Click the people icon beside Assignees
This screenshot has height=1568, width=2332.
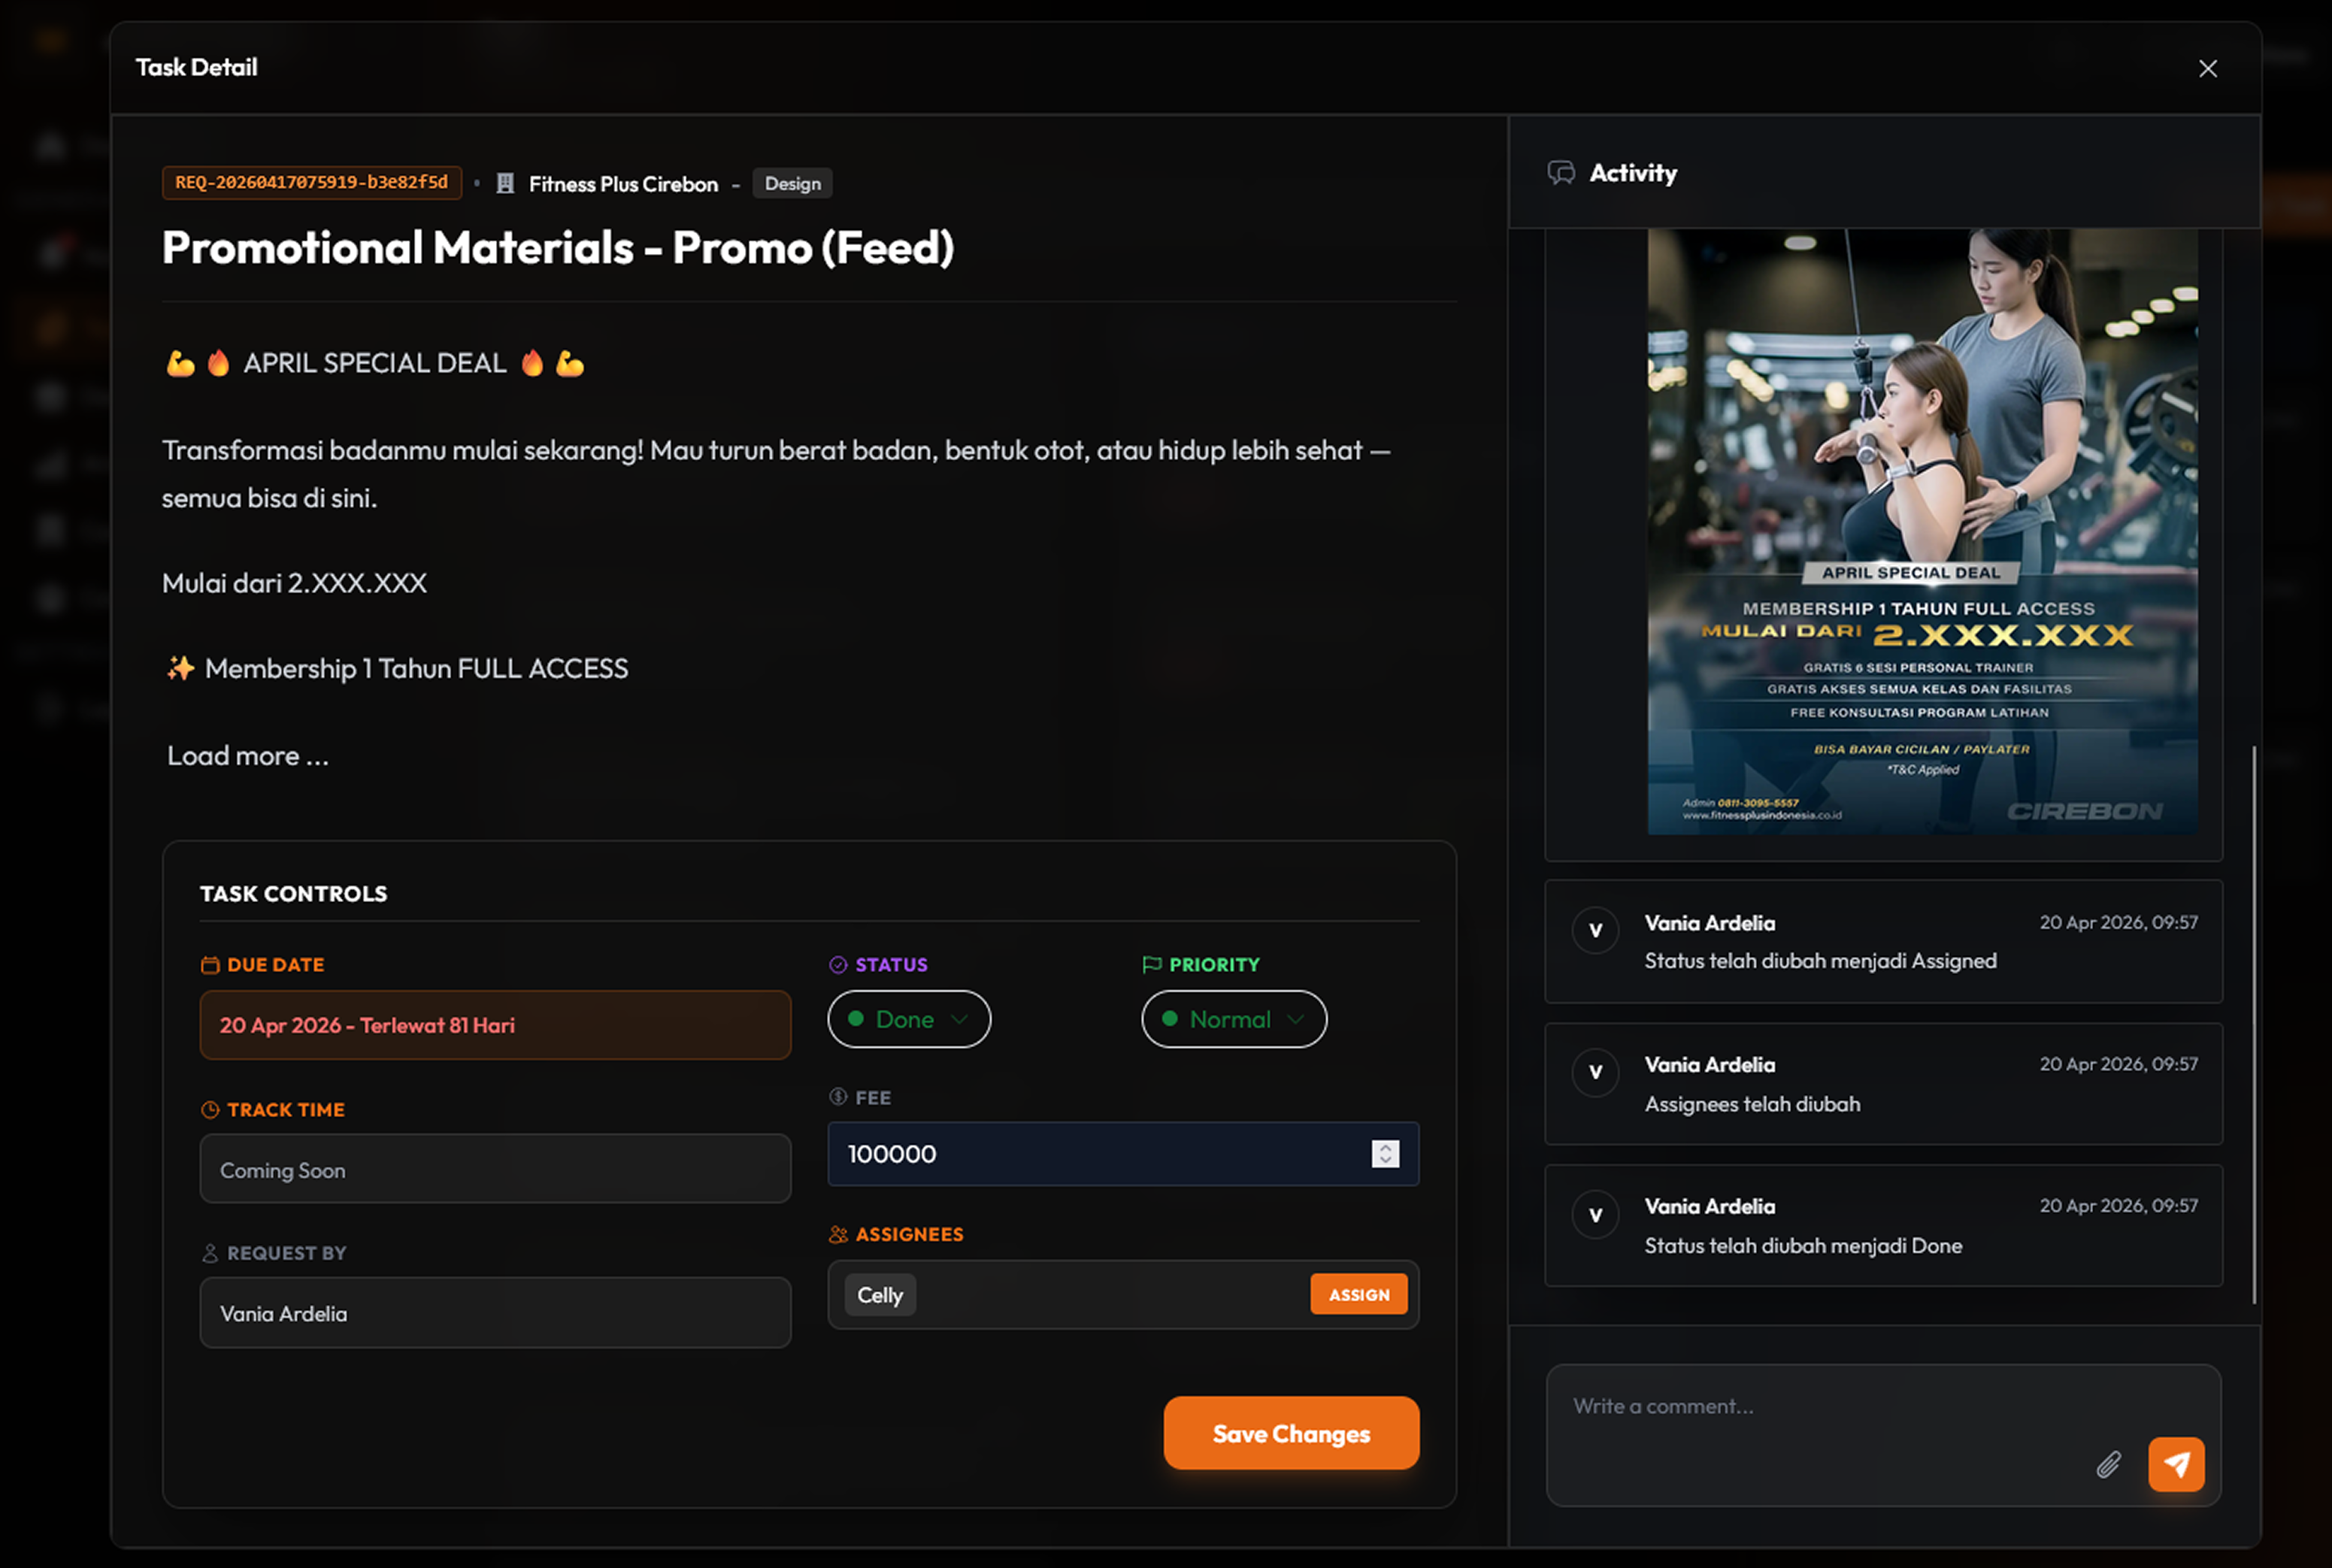(838, 1235)
